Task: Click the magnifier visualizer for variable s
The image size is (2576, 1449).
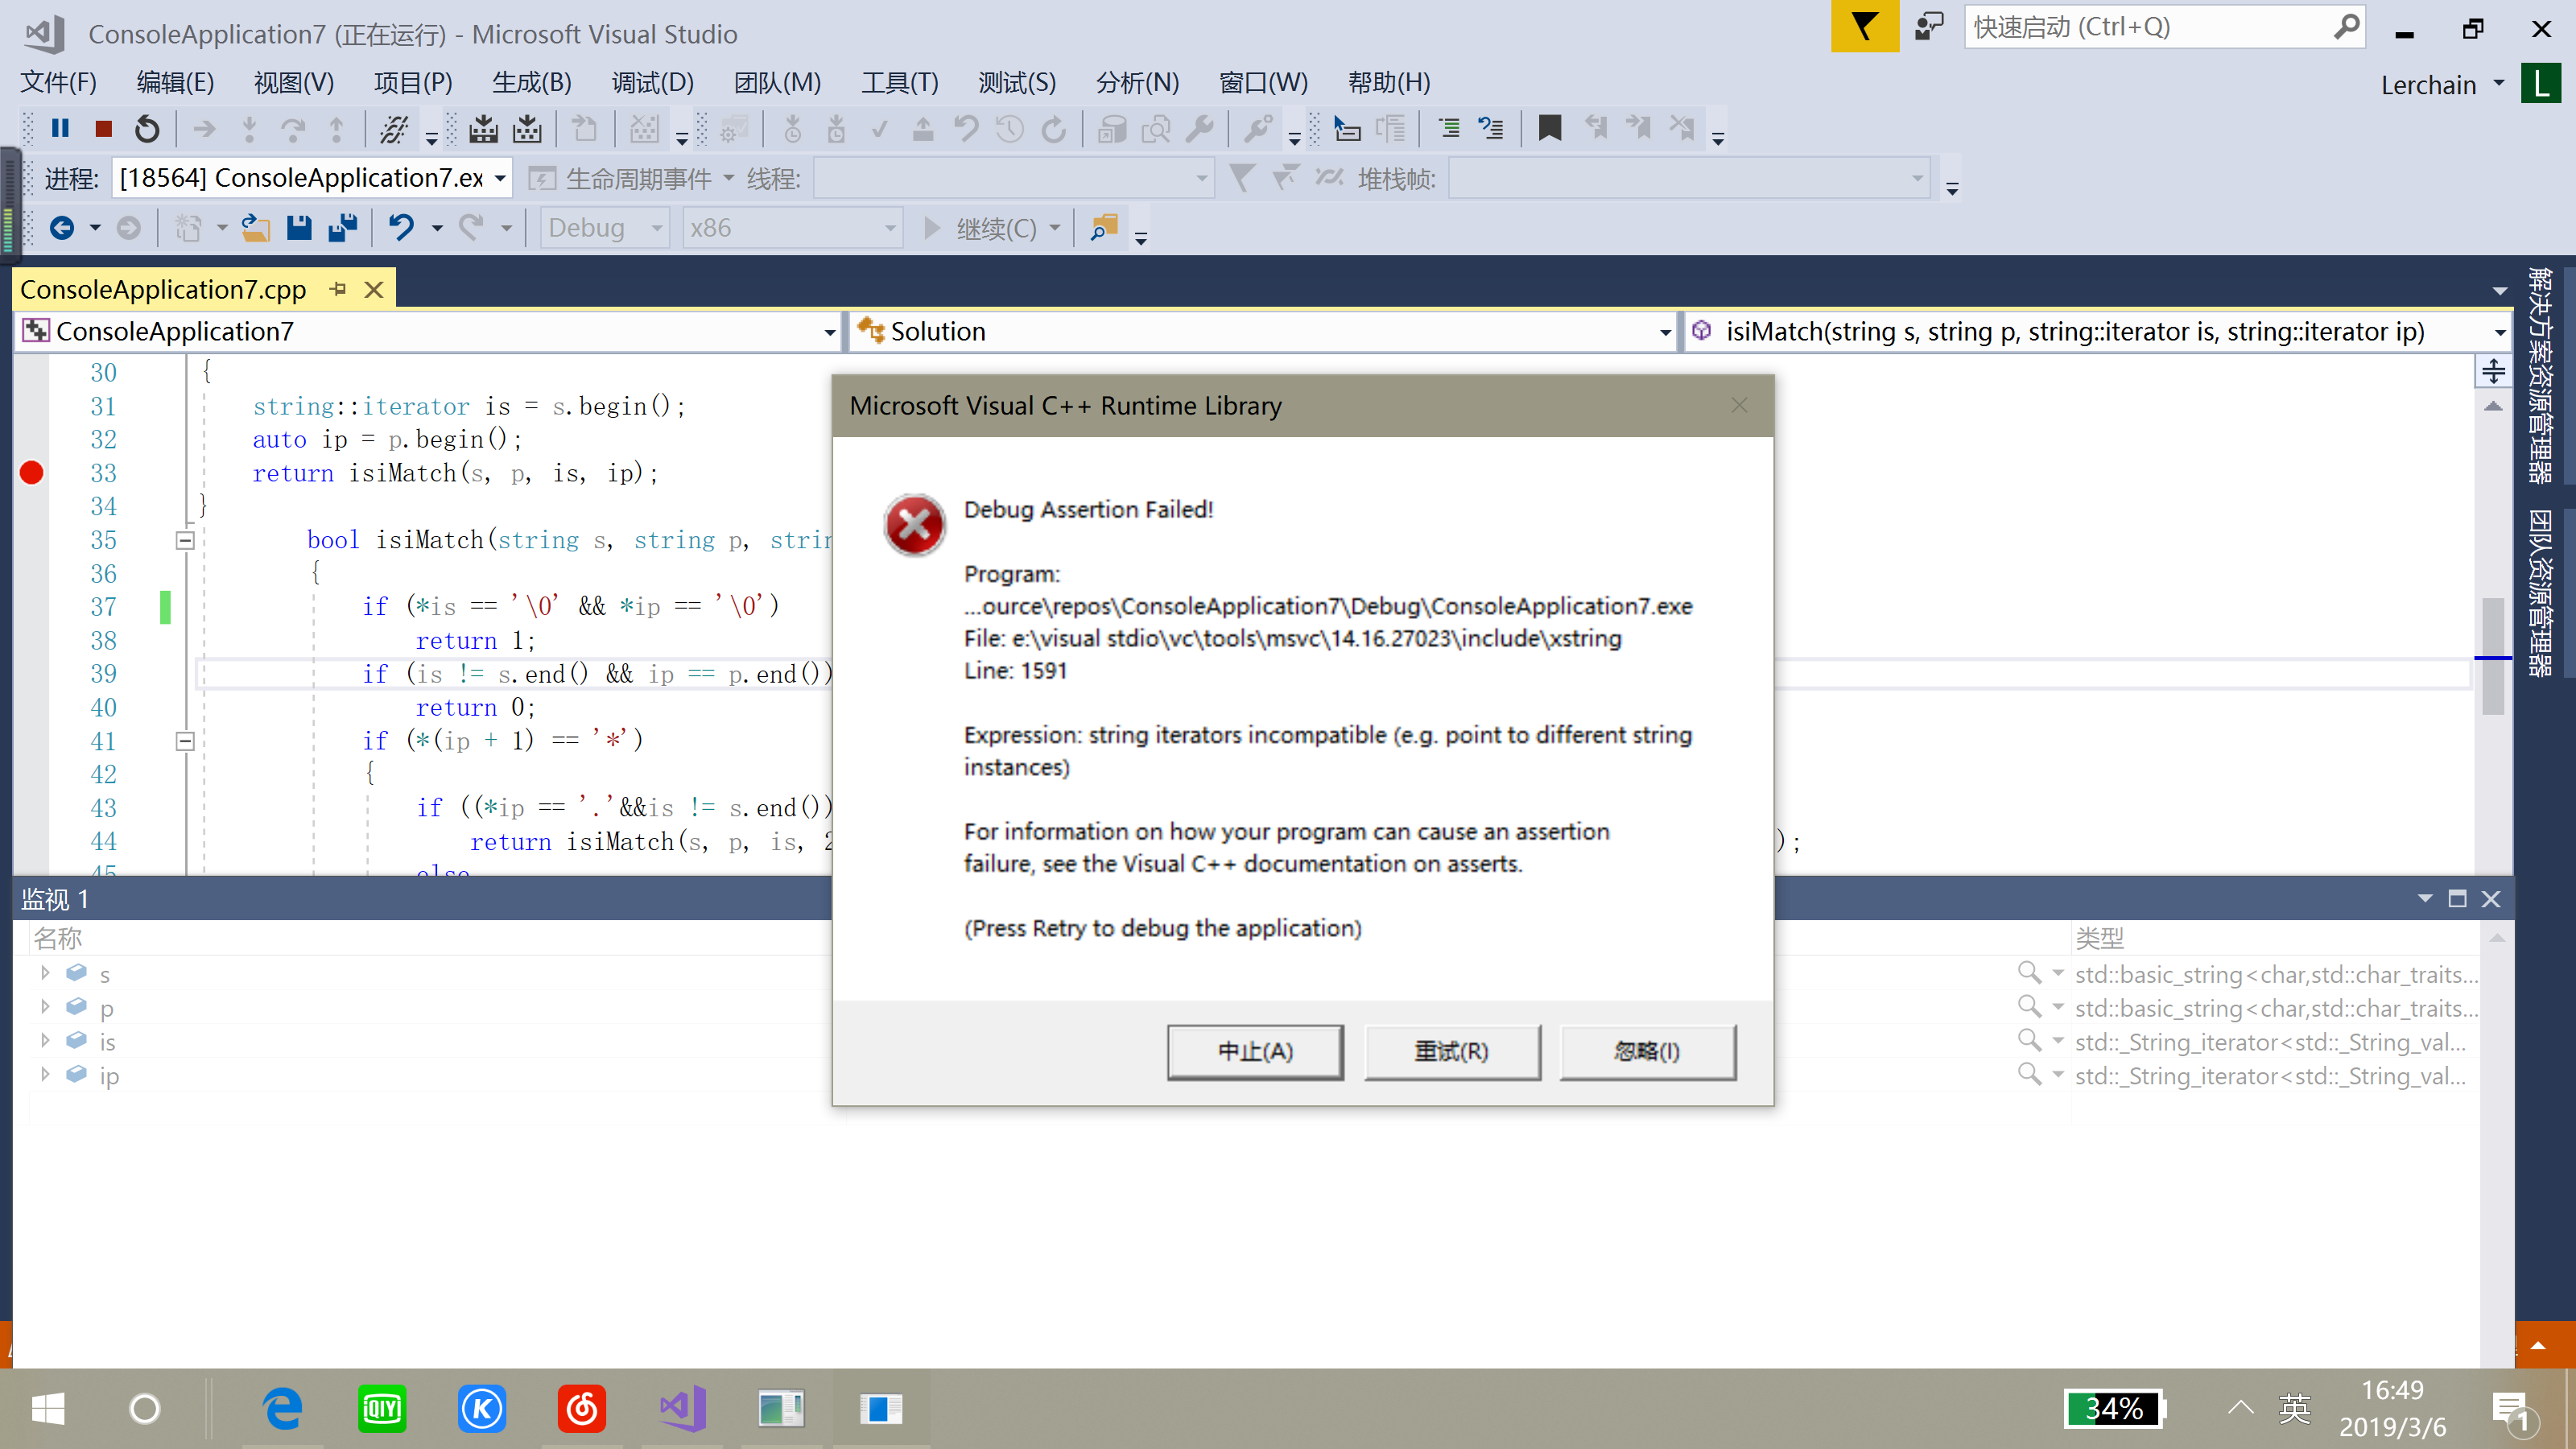Action: (x=2028, y=973)
